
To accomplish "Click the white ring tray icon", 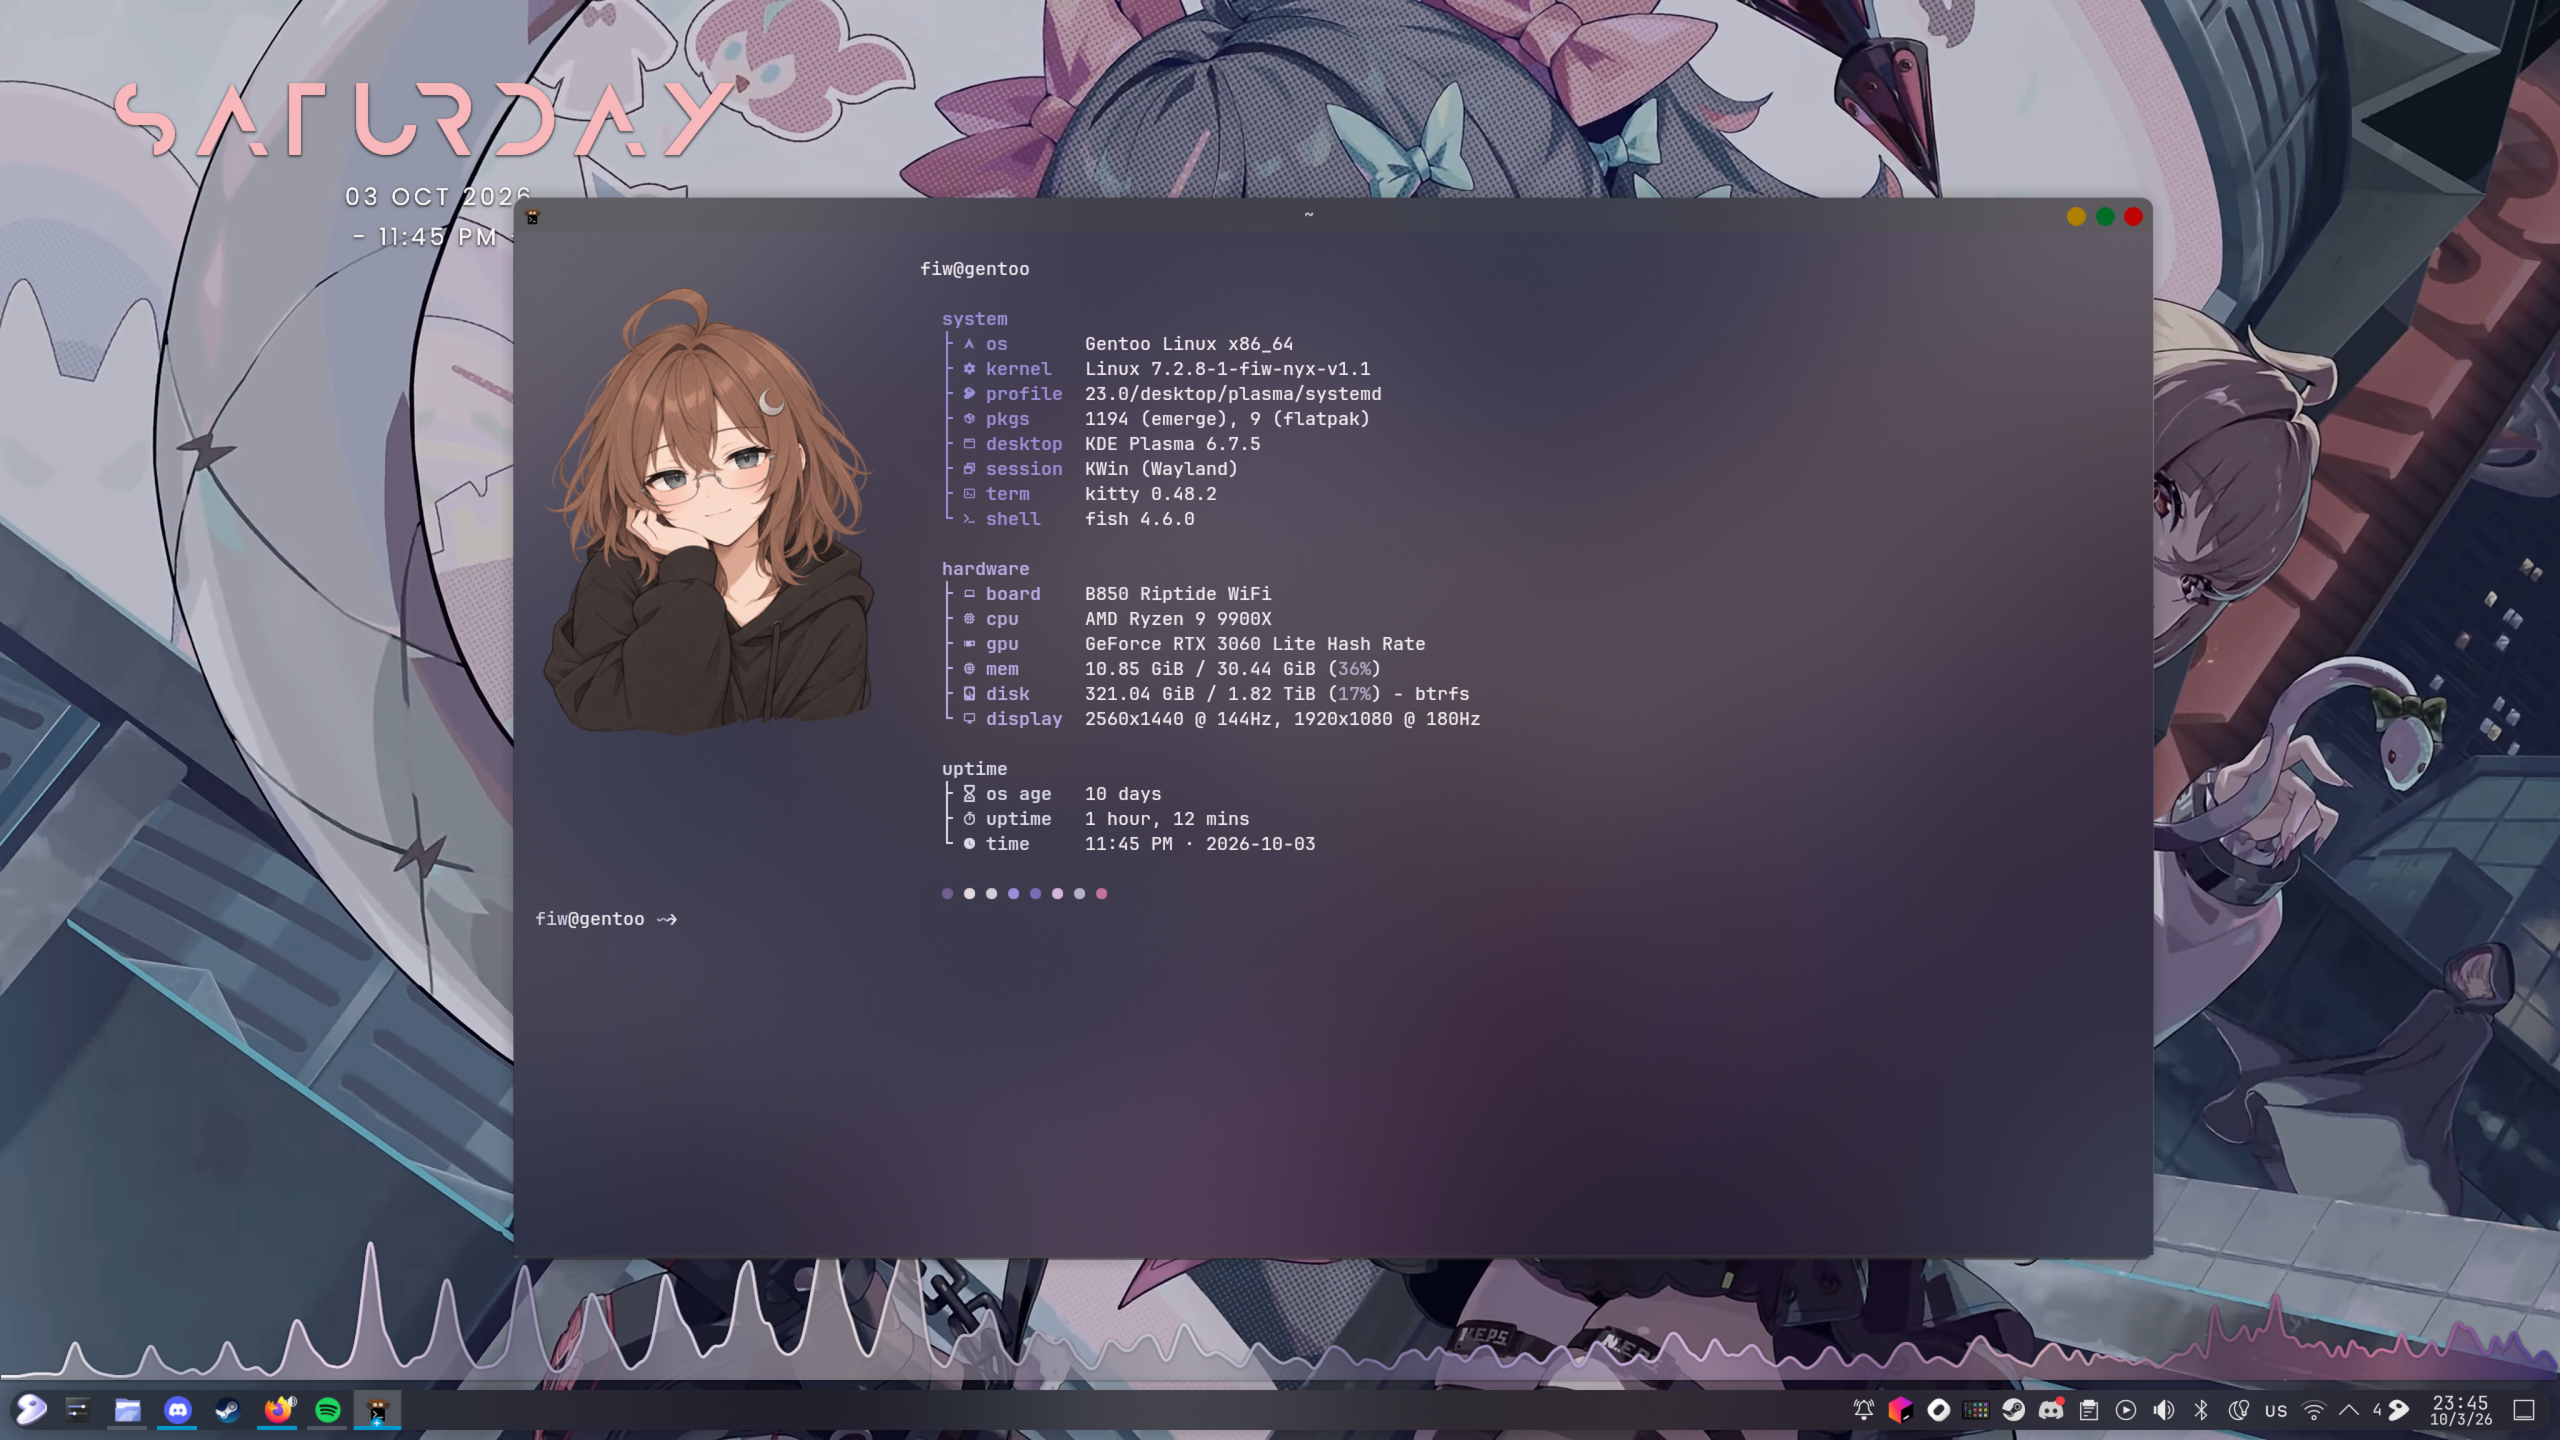I will coord(1938,1410).
